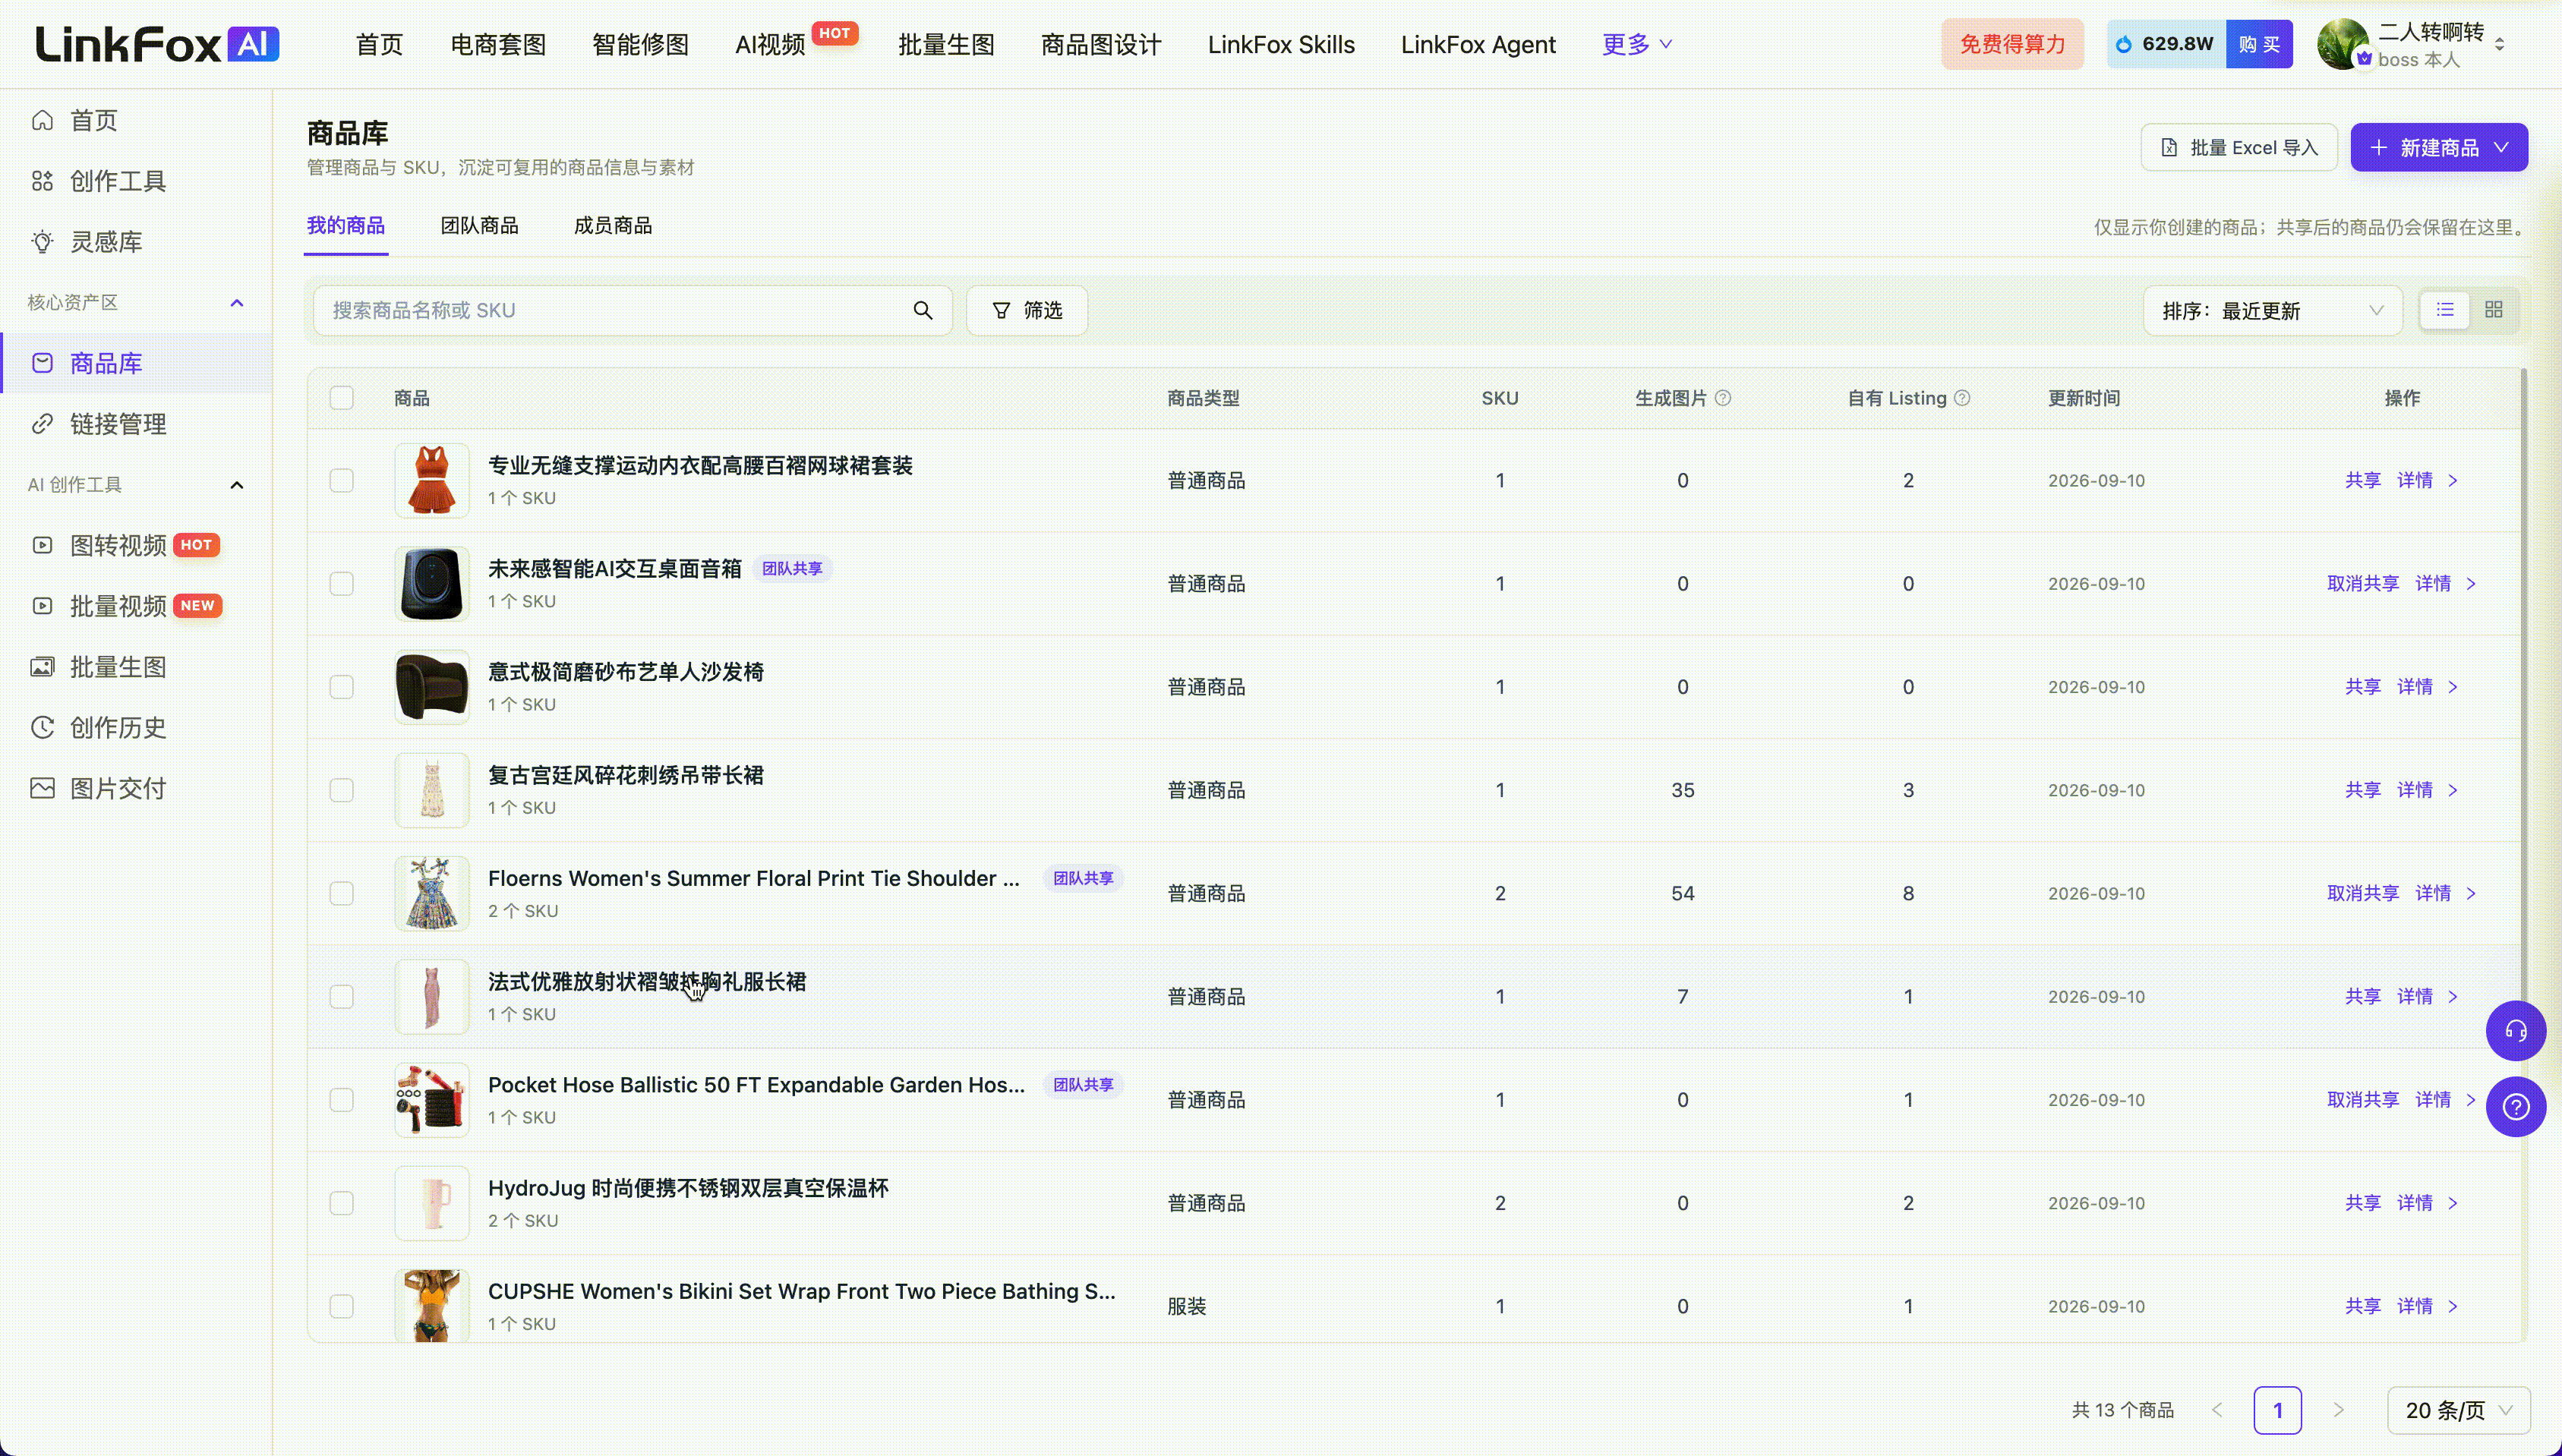Open the CUPSHE bikini product thumbnail
2562x1456 pixels.
coord(432,1305)
